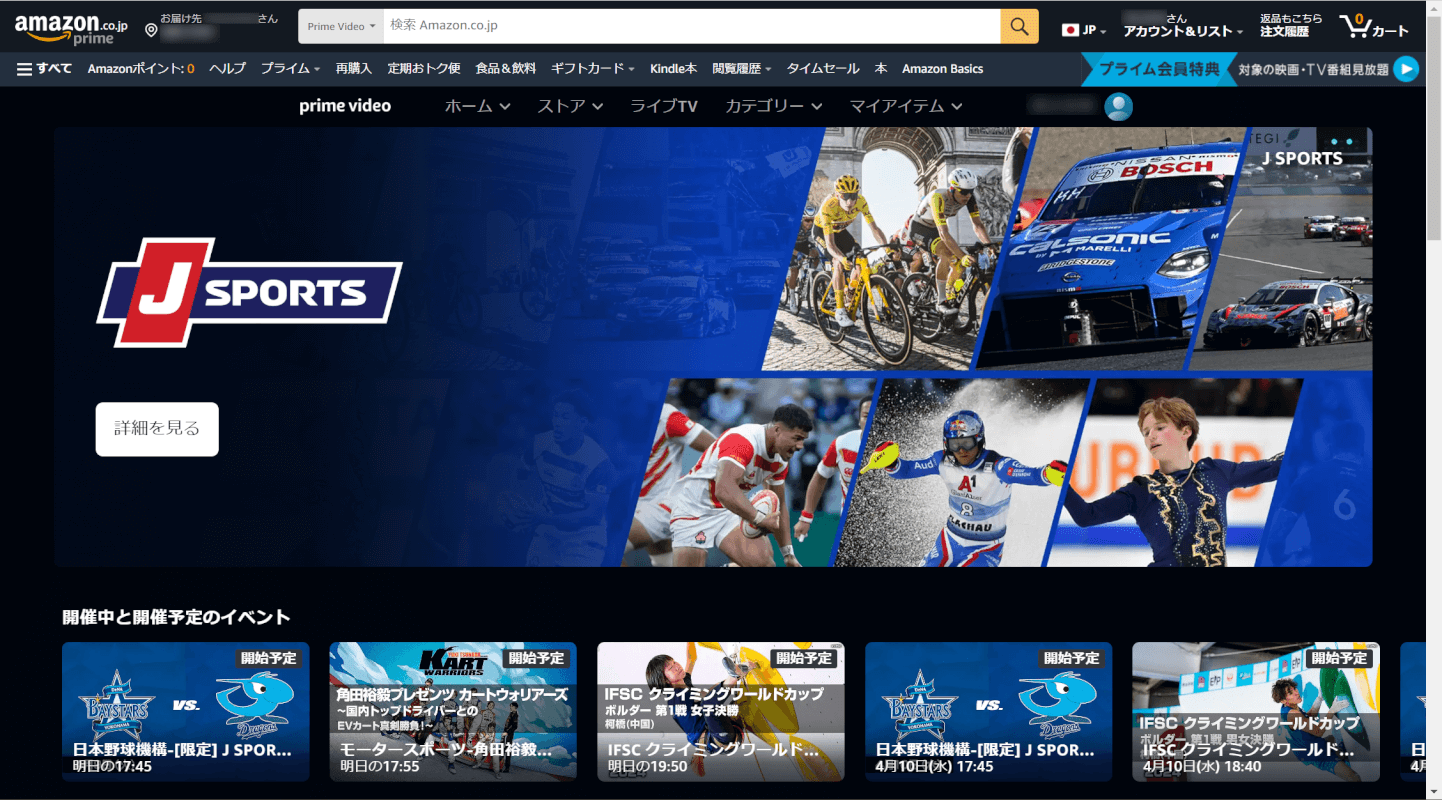Expand the マイアイテム menu
Screen dimensions: 1442x800
(x=906, y=106)
